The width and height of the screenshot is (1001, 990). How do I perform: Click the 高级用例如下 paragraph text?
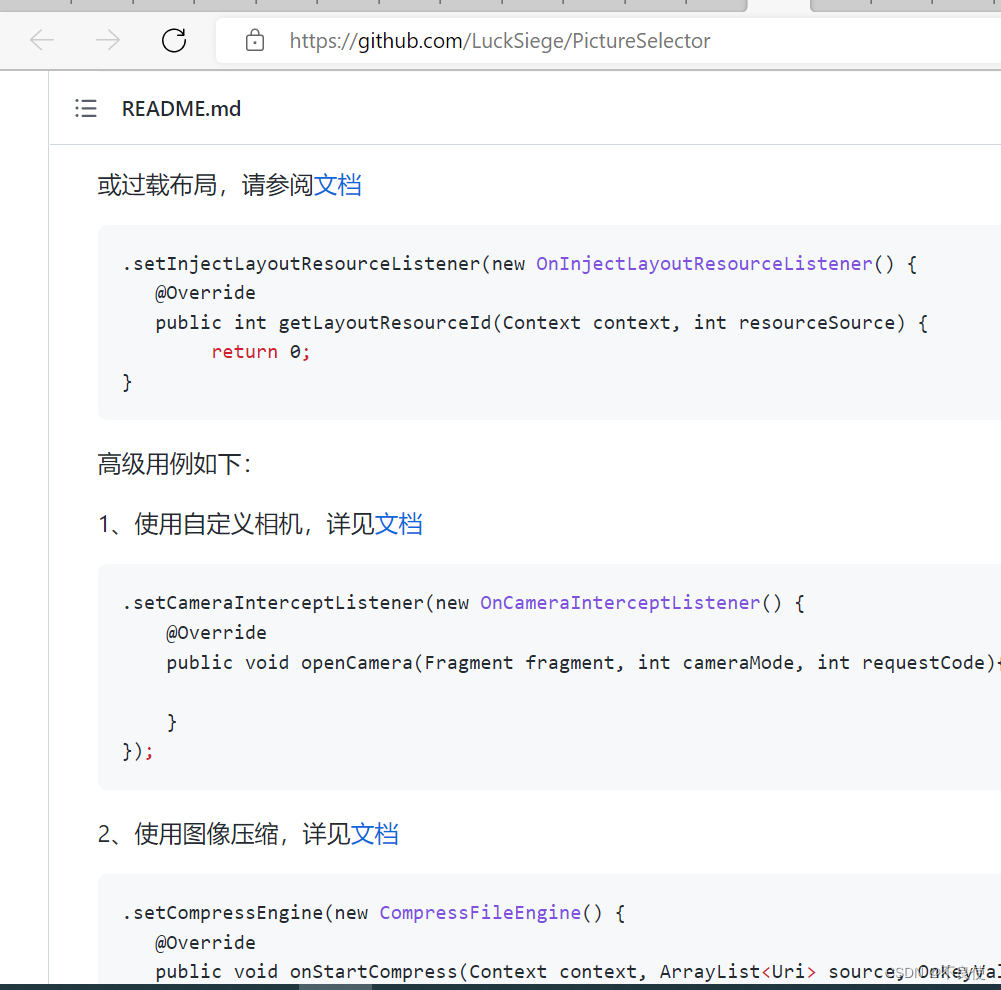(x=174, y=464)
